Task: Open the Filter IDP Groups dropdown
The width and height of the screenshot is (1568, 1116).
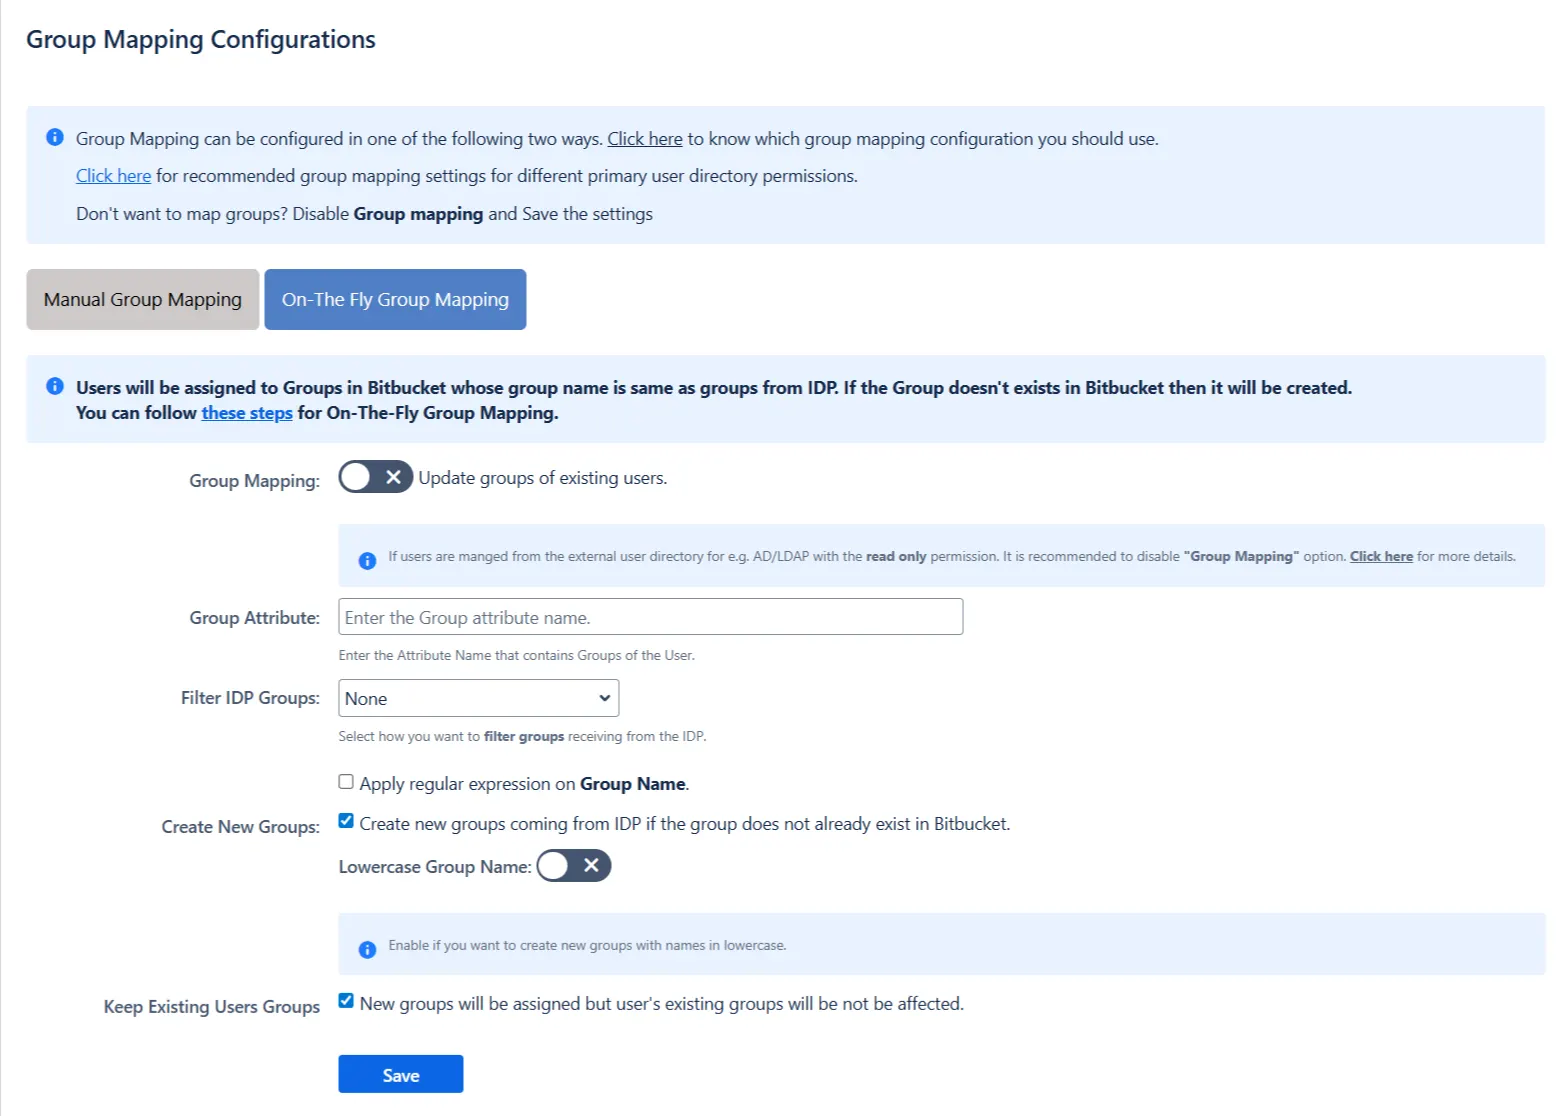Action: click(x=477, y=698)
